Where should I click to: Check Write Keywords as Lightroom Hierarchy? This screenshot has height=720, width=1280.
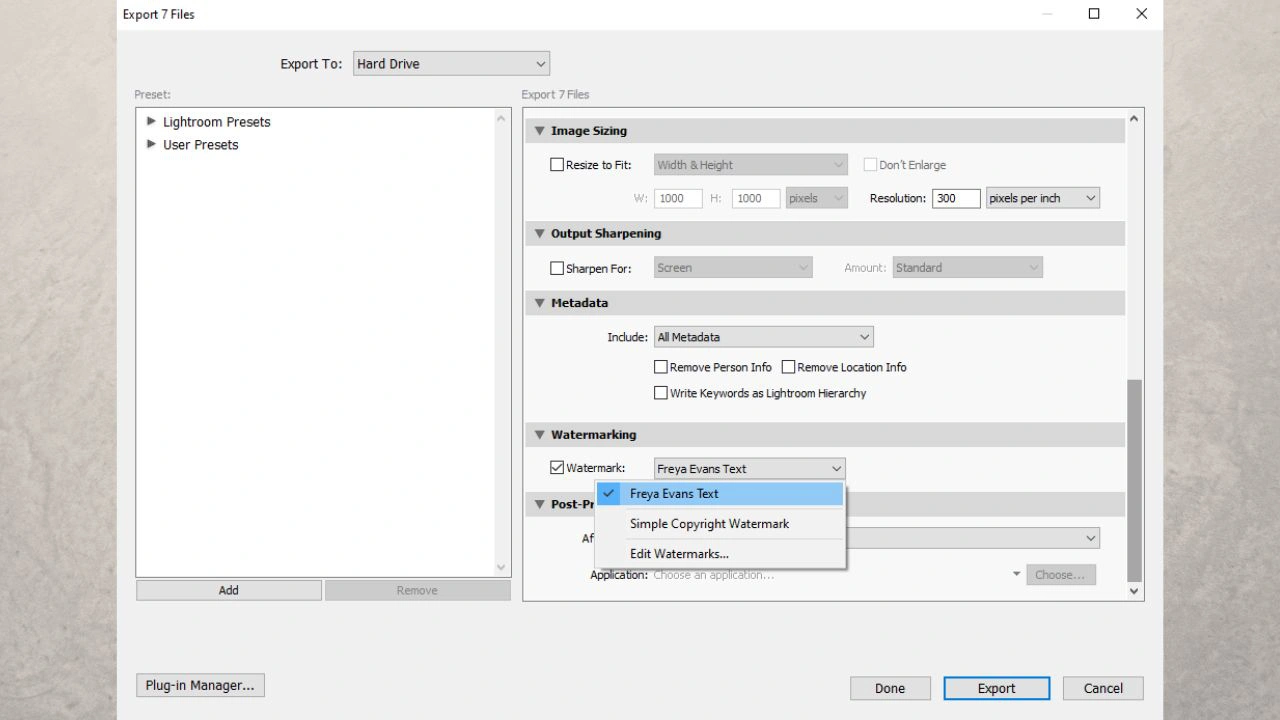[660, 393]
